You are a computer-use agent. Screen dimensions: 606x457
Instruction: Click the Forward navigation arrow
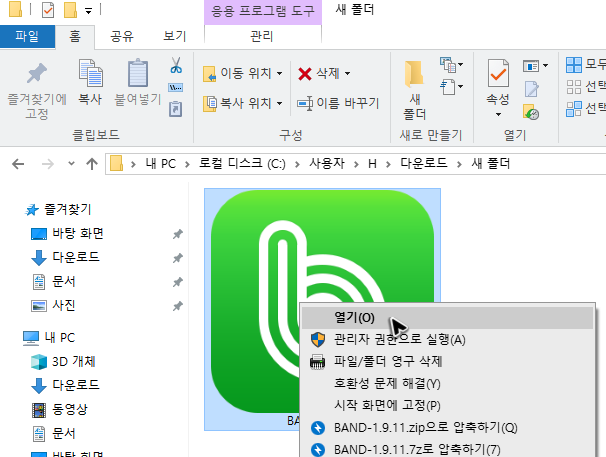tap(48, 164)
